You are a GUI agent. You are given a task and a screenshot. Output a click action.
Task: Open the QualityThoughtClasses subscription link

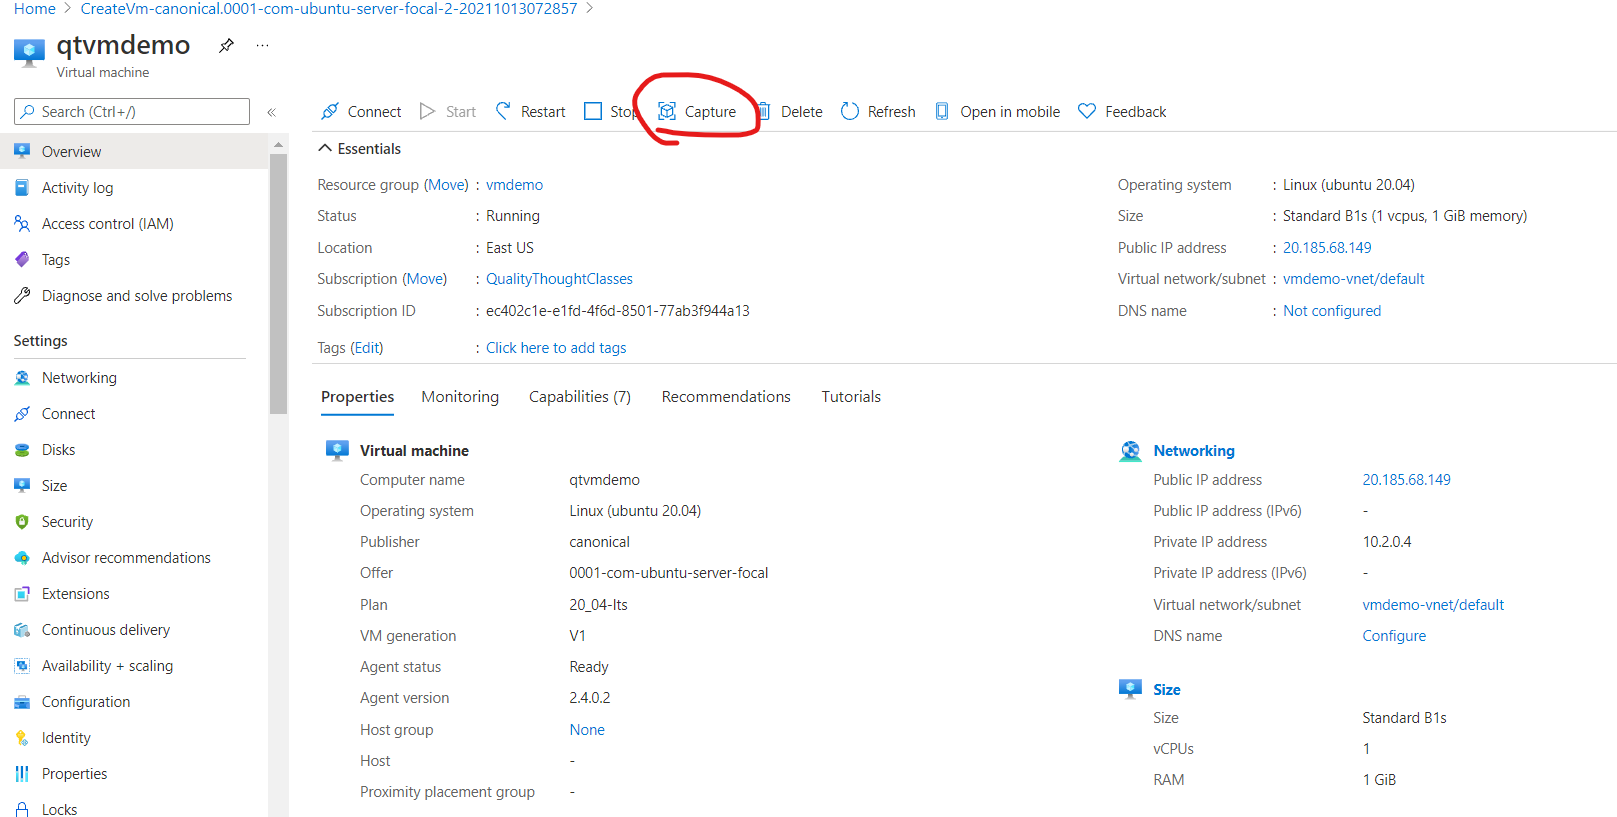[x=560, y=279]
